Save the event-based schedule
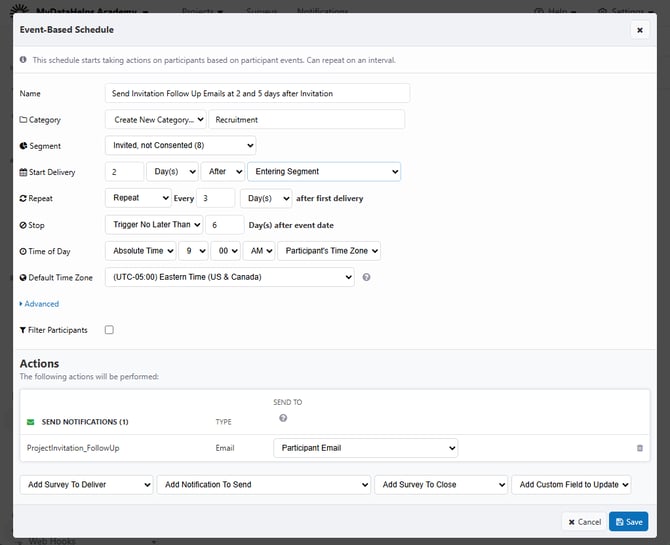The image size is (670, 545). tap(628, 522)
